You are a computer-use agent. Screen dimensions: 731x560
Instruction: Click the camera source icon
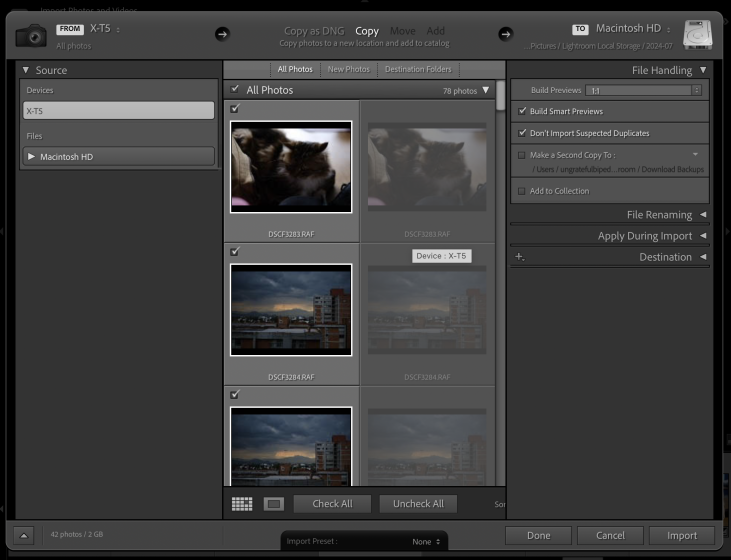coord(31,35)
